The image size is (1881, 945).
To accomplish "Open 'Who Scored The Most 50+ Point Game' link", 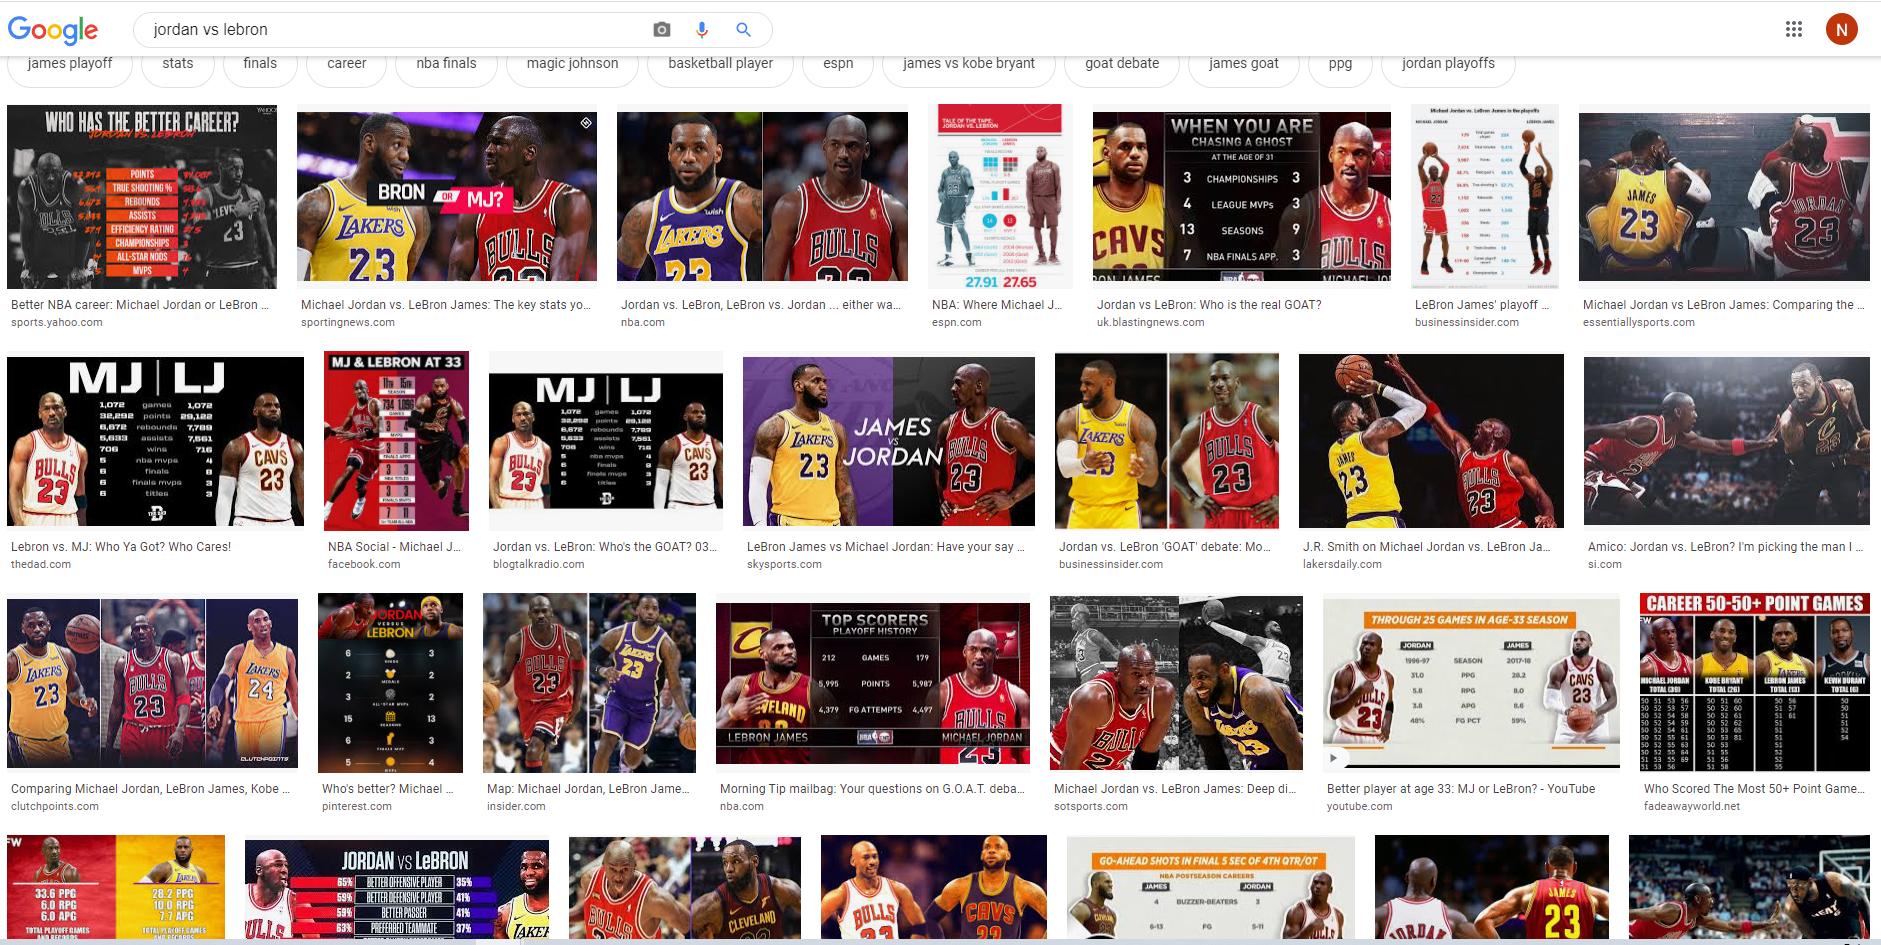I will coord(1754,789).
